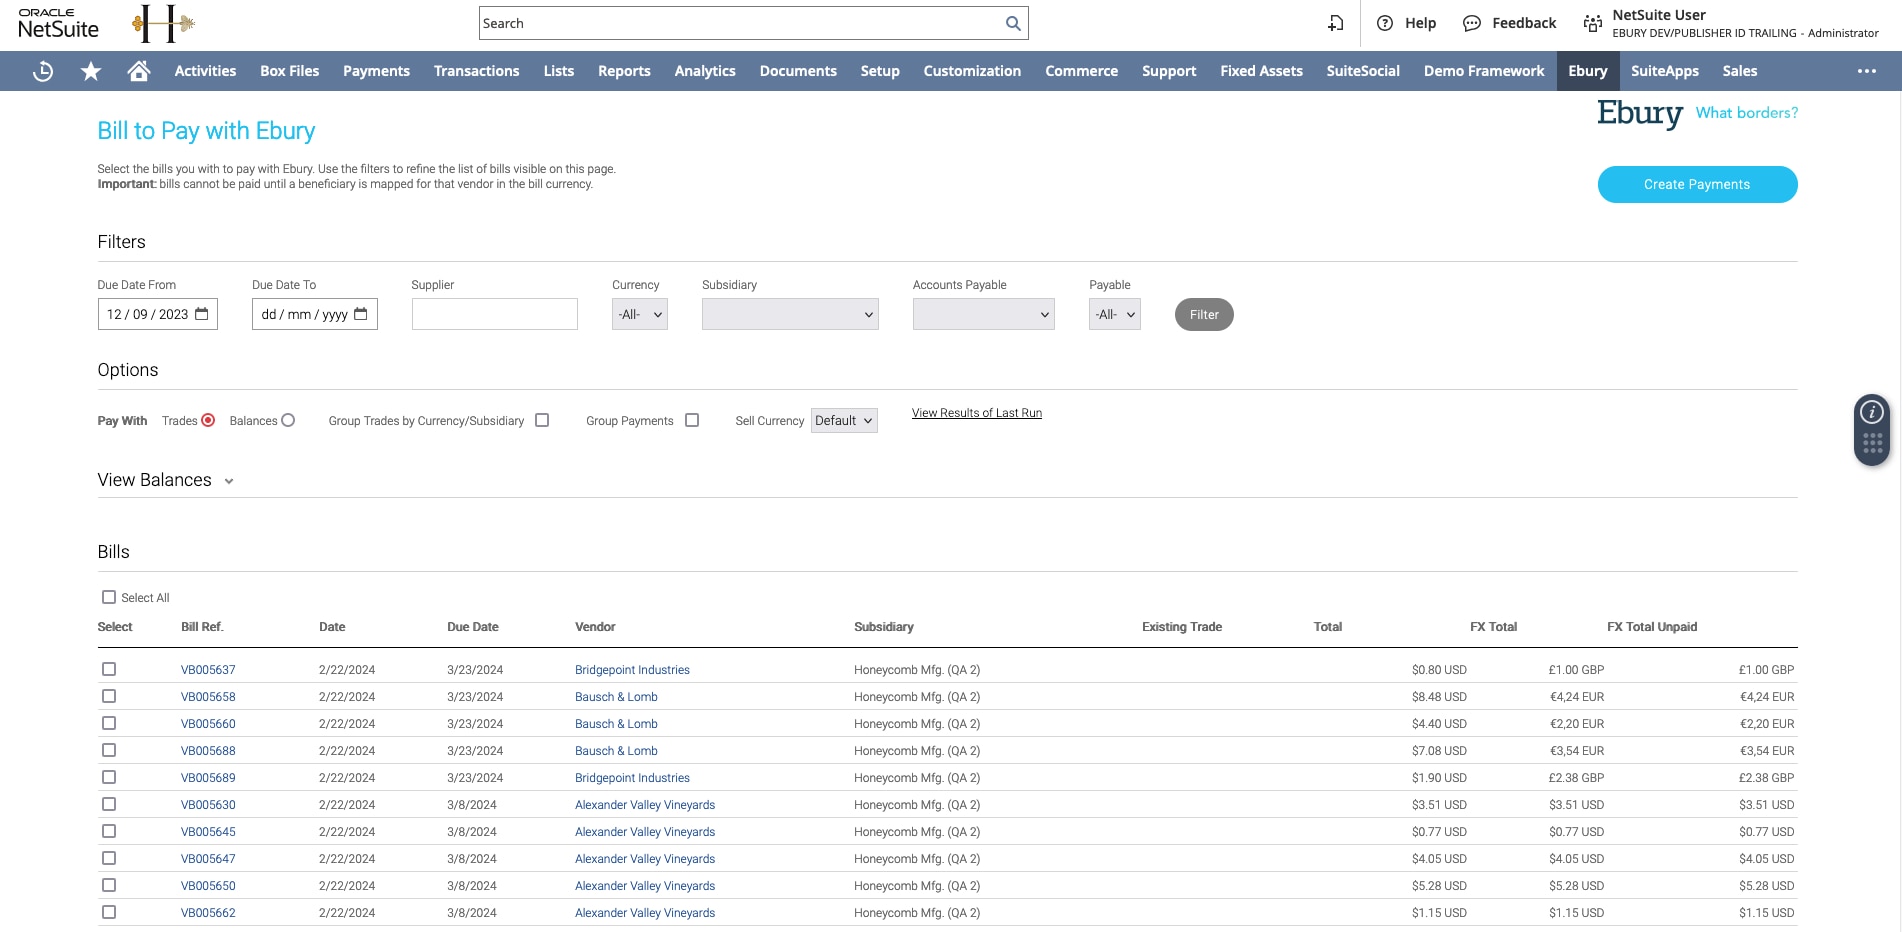Enable Group Trades by Currency/Subsidiary checkbox
The width and height of the screenshot is (1902, 932).
[542, 420]
